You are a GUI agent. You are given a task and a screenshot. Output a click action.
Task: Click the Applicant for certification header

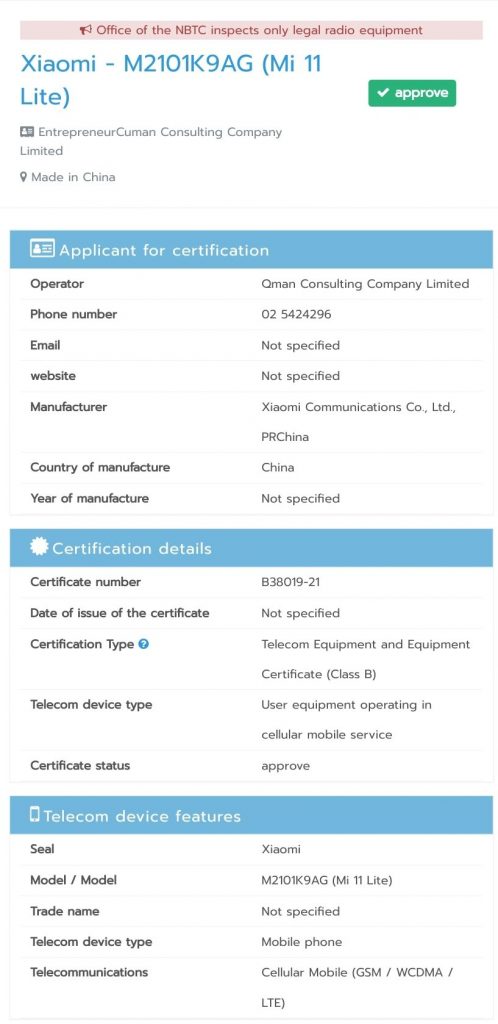click(x=251, y=249)
